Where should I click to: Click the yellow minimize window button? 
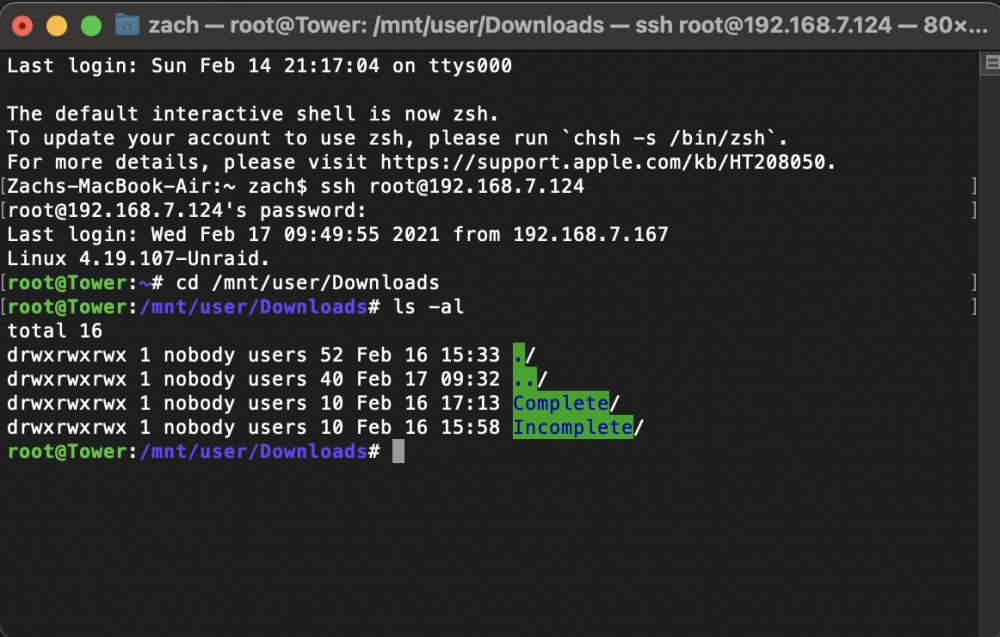(57, 26)
